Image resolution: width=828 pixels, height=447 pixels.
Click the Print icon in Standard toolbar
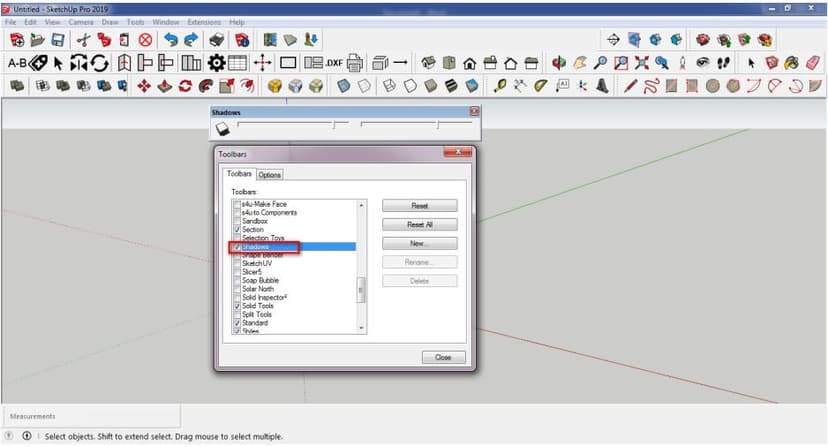(217, 40)
